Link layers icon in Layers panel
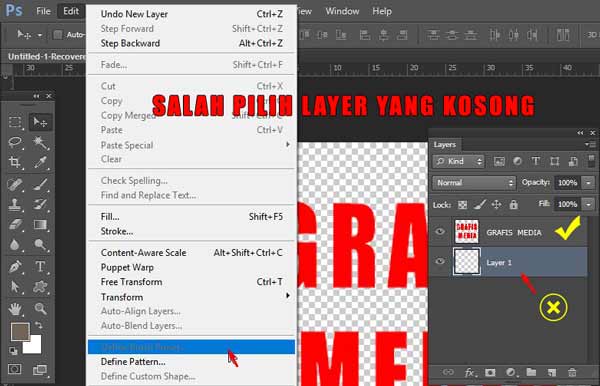 pyautogui.click(x=448, y=372)
